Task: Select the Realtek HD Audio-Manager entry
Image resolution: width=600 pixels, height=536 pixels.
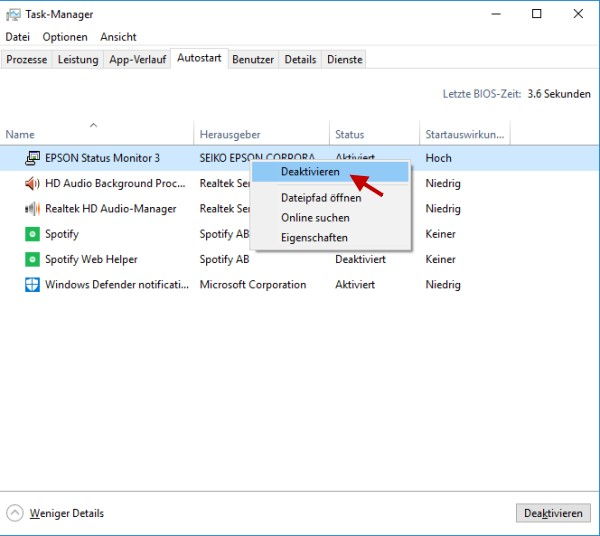Action: tap(111, 209)
